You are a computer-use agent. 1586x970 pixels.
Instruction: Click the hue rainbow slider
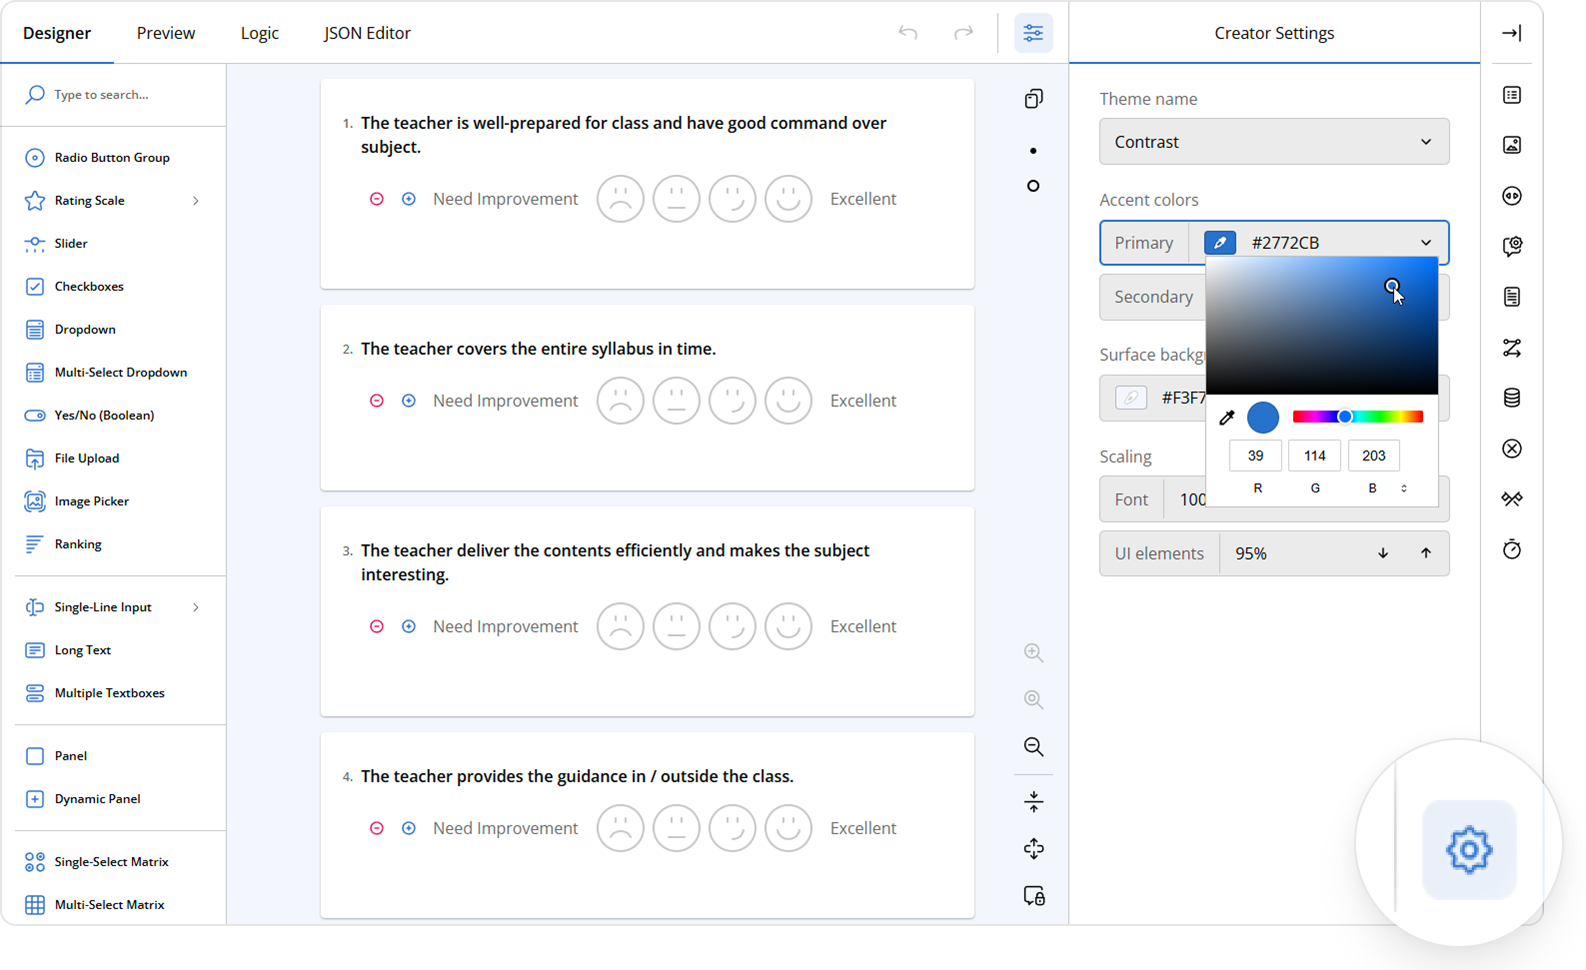(1358, 417)
